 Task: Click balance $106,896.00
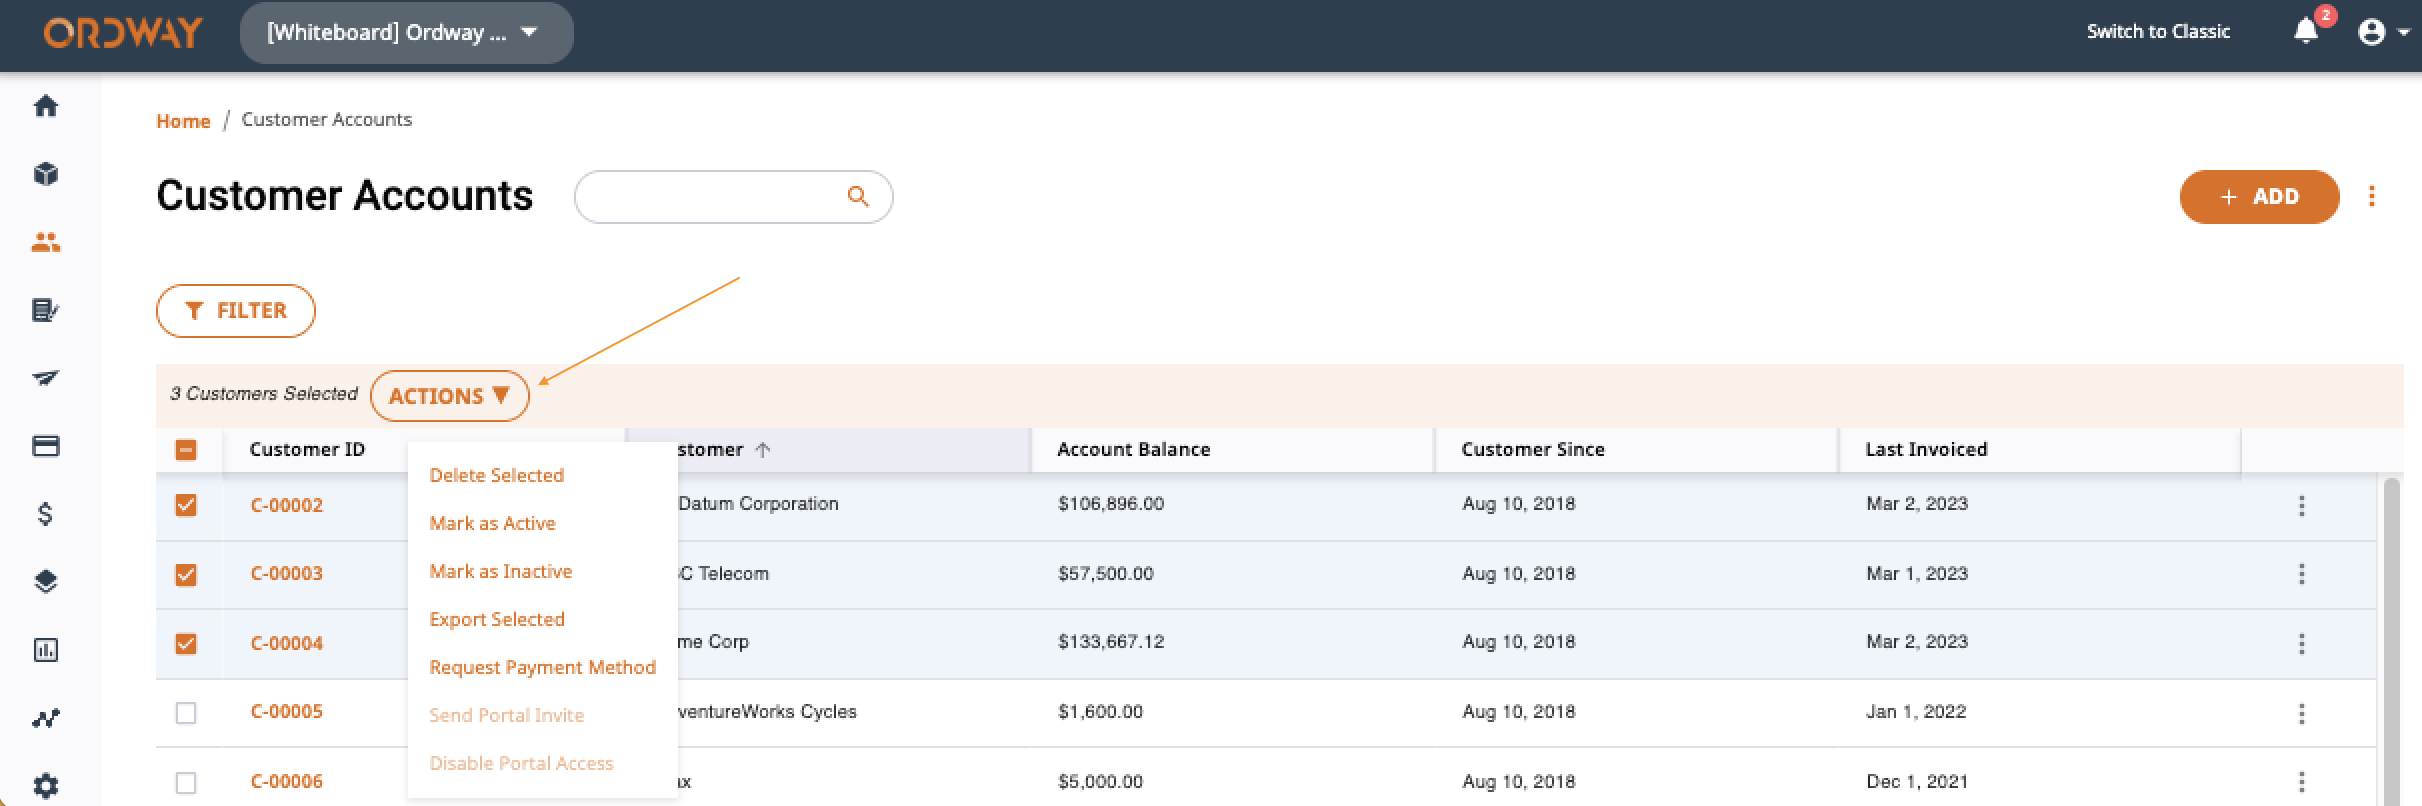(x=1111, y=504)
